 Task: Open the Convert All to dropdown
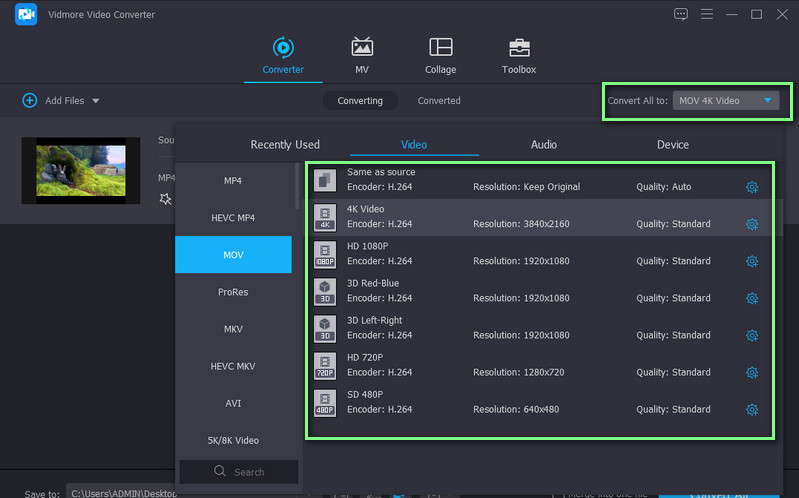pyautogui.click(x=726, y=100)
